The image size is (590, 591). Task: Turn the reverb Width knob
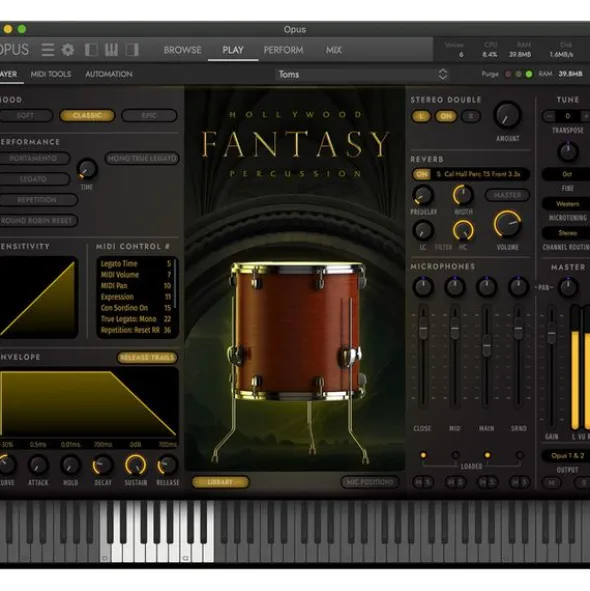click(x=463, y=195)
